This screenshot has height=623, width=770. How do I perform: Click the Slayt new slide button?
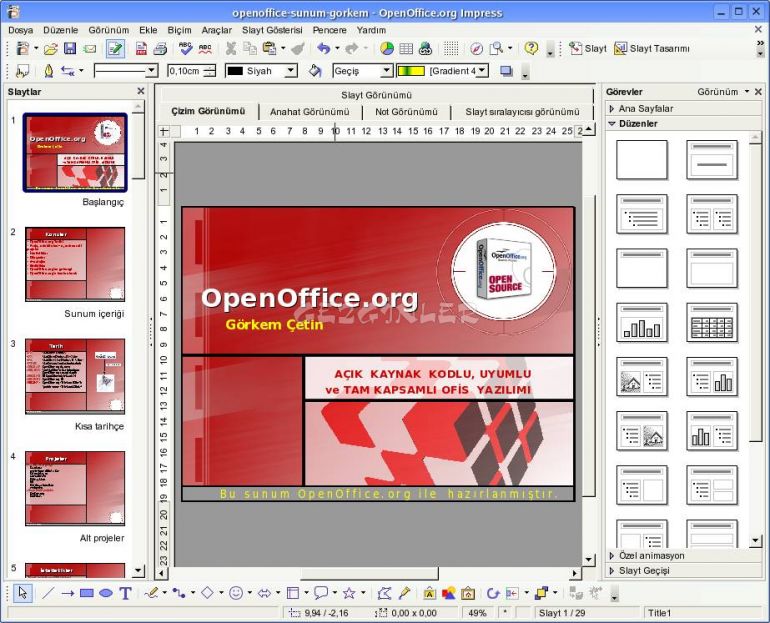pyautogui.click(x=588, y=49)
